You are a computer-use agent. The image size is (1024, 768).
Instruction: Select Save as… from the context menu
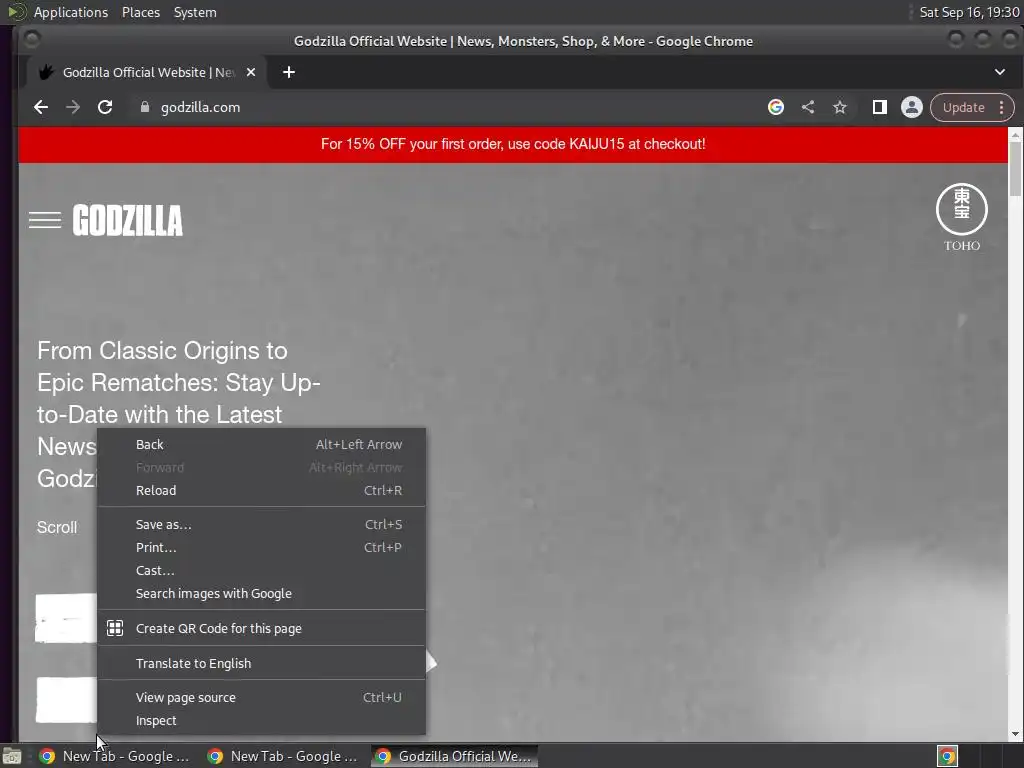(261, 524)
